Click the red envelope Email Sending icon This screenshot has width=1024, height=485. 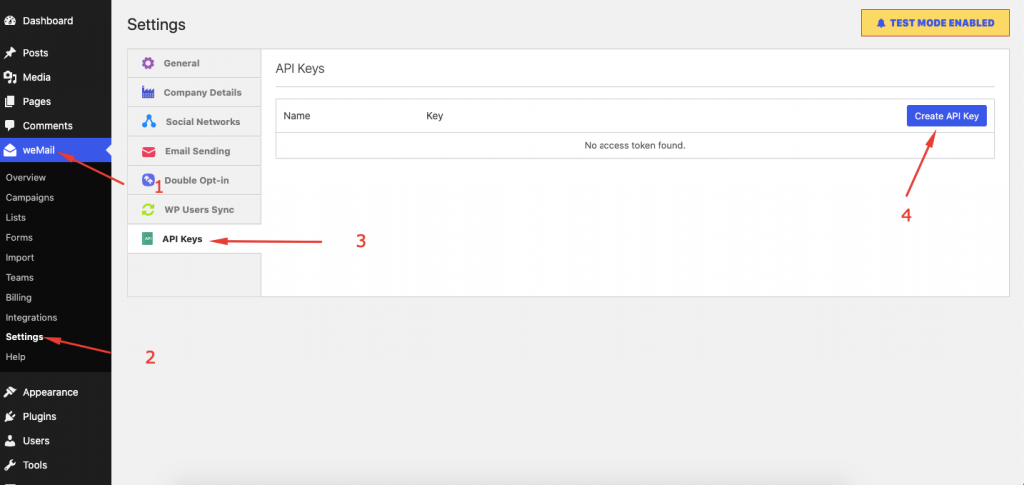(x=148, y=151)
